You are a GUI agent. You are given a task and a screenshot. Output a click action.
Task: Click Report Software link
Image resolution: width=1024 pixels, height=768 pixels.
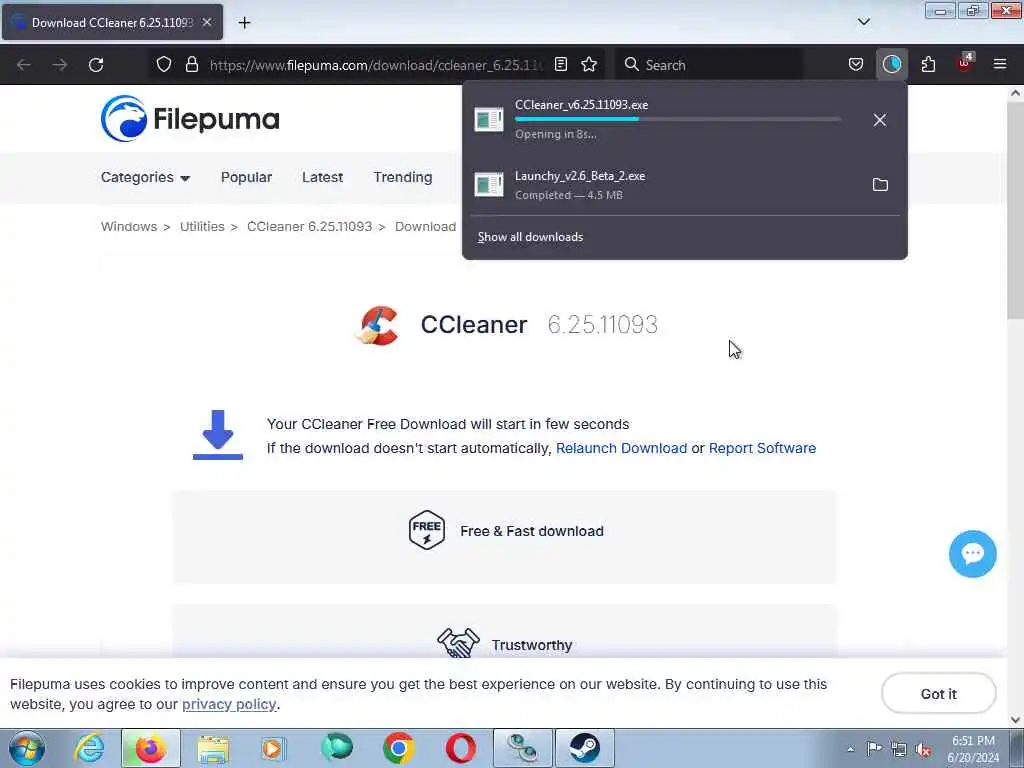point(762,448)
